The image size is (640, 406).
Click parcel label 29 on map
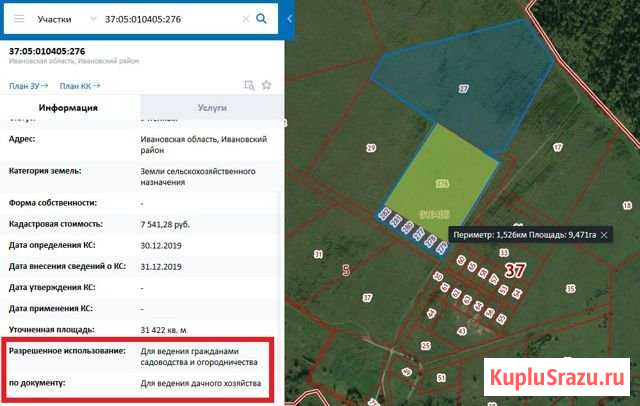click(x=371, y=148)
